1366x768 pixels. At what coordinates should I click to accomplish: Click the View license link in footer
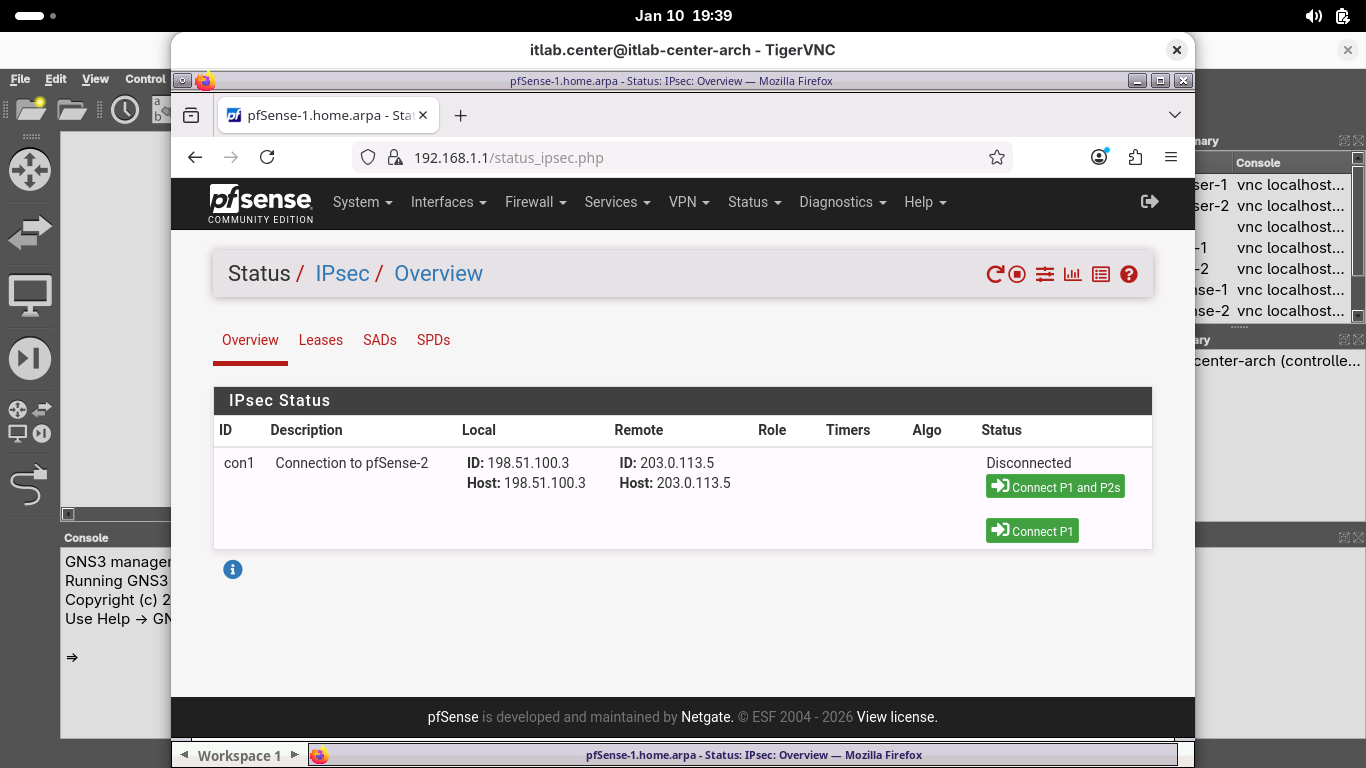pos(897,717)
